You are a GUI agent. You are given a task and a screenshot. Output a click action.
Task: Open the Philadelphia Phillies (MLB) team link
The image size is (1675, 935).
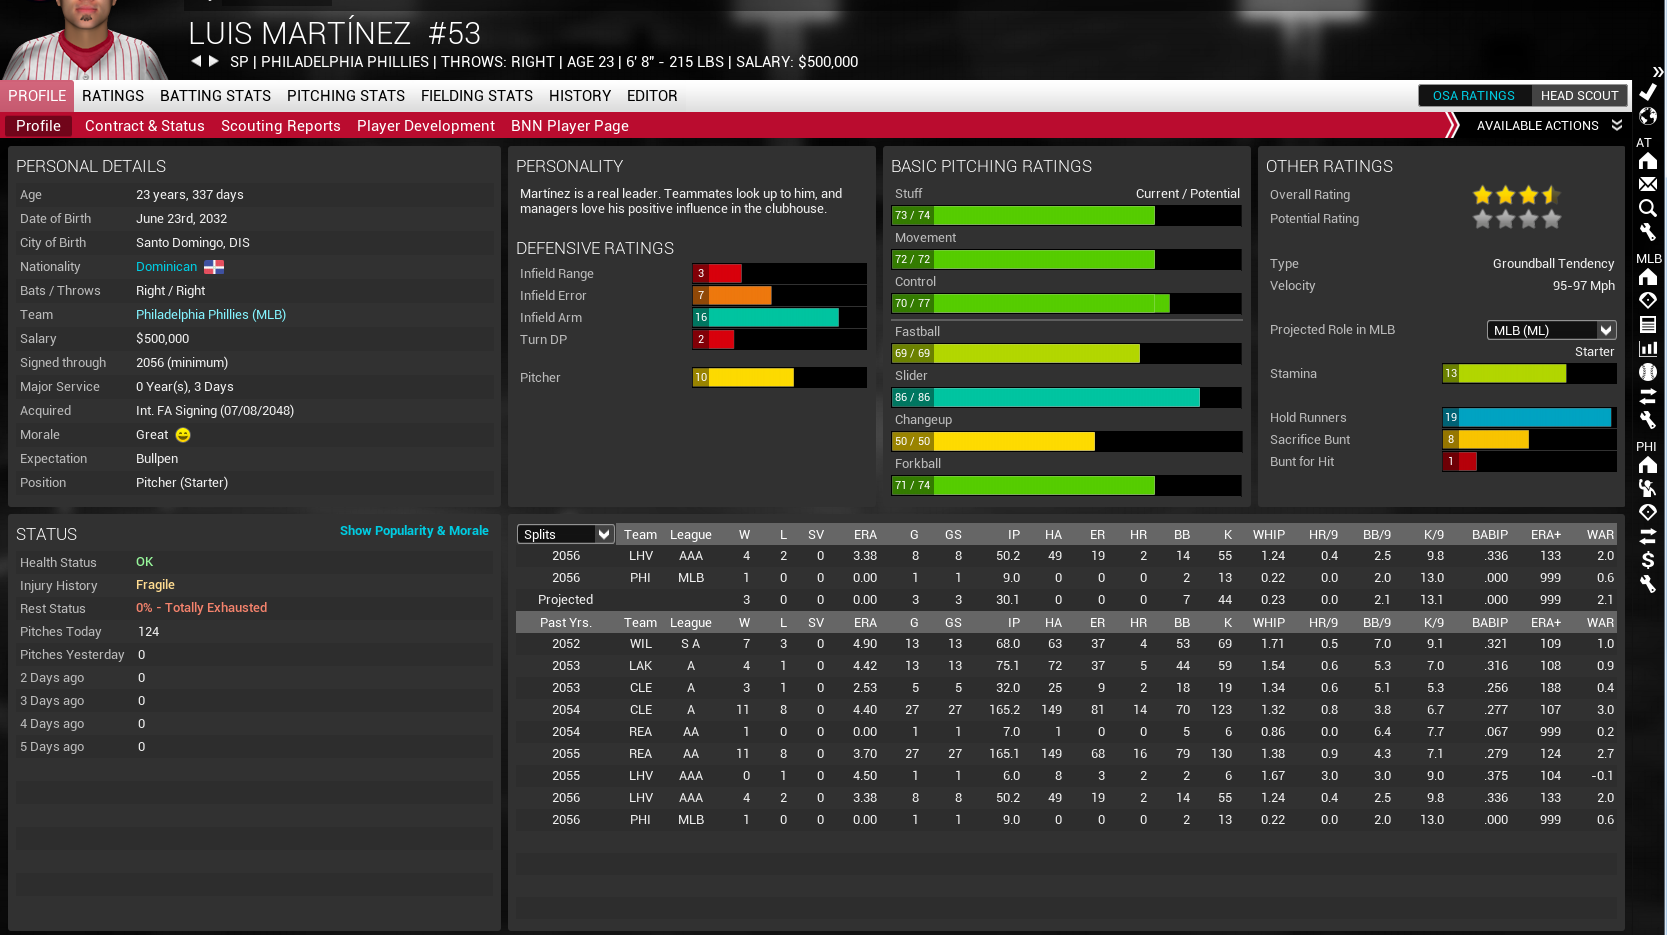(211, 315)
